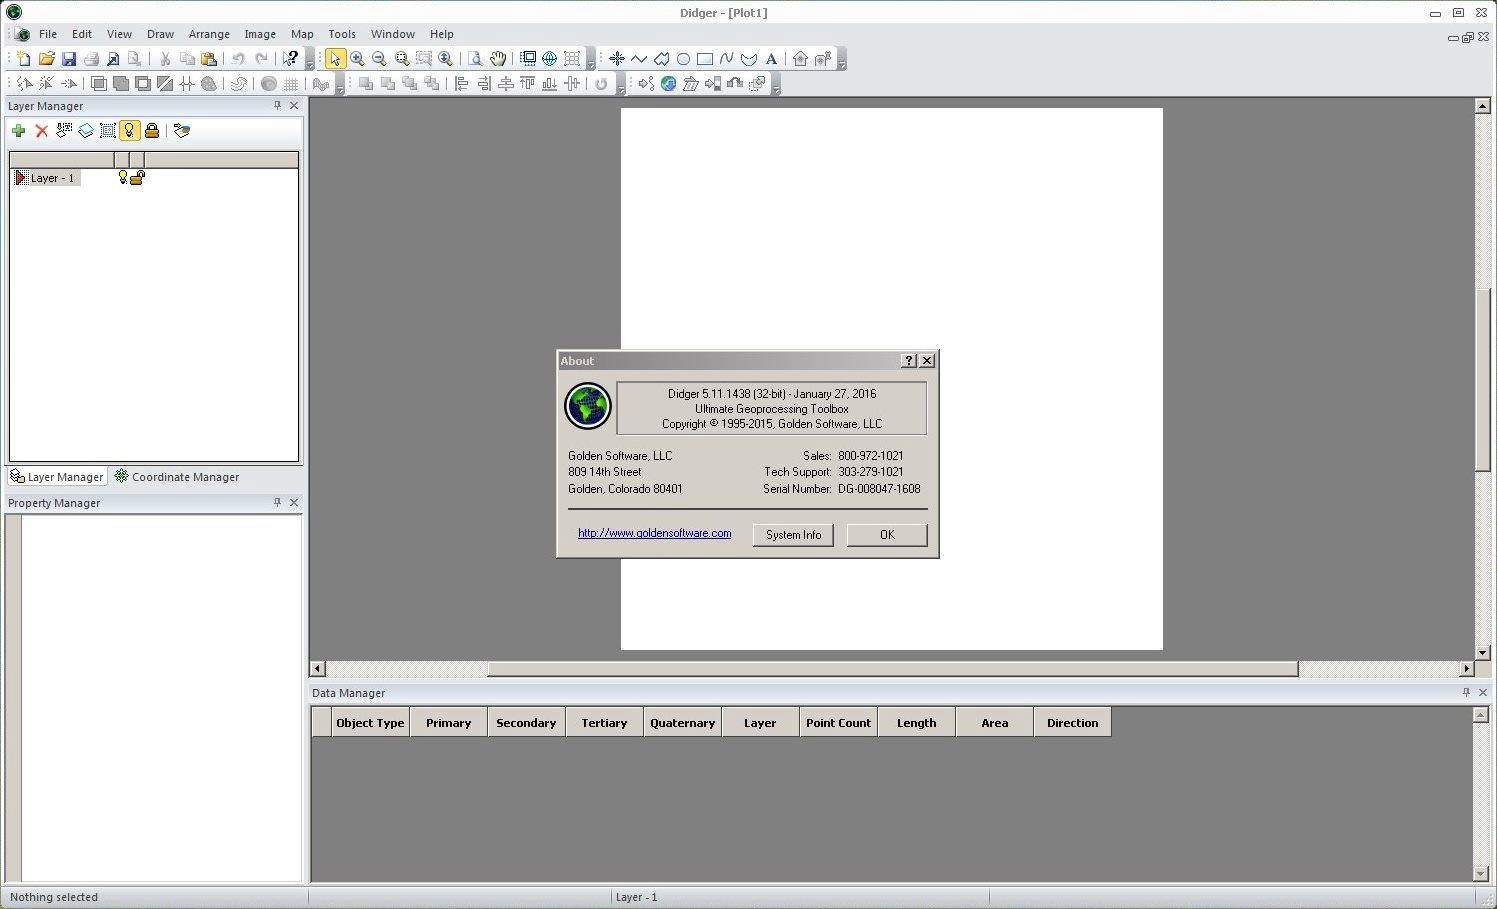Save the project with floppy disk icon
The width and height of the screenshot is (1497, 909).
click(x=68, y=59)
